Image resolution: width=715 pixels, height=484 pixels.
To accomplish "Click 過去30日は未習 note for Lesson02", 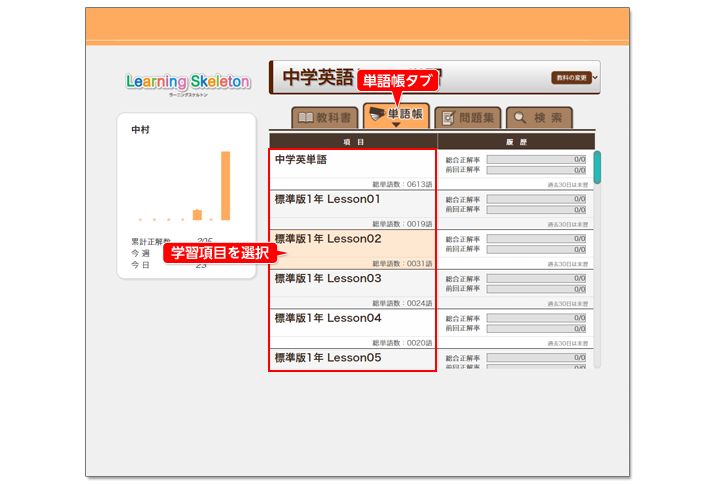I will click(x=567, y=264).
